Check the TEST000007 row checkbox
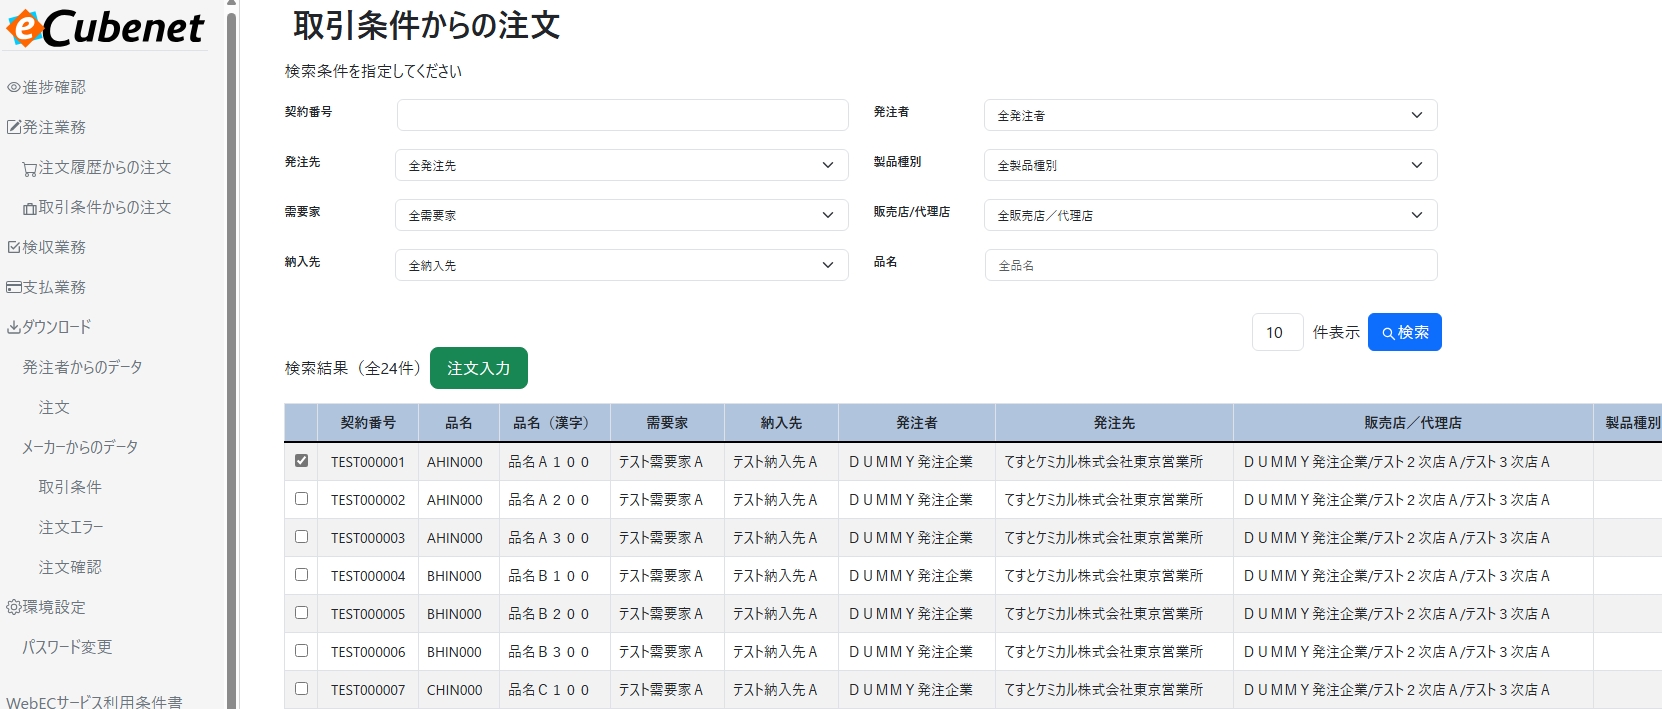1662x709 pixels. click(301, 689)
